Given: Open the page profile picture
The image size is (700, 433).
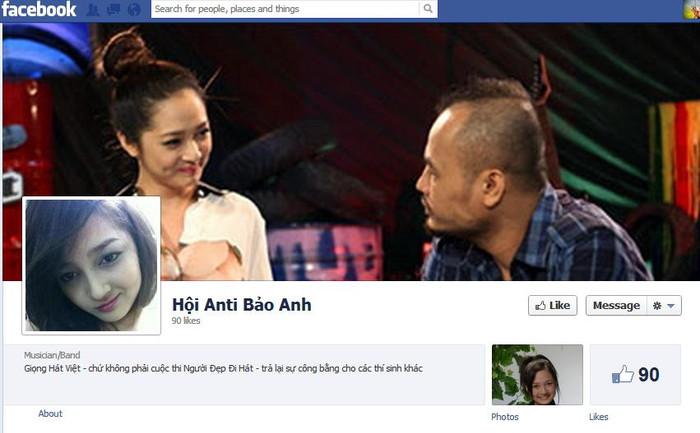Looking at the screenshot, I should [x=91, y=265].
